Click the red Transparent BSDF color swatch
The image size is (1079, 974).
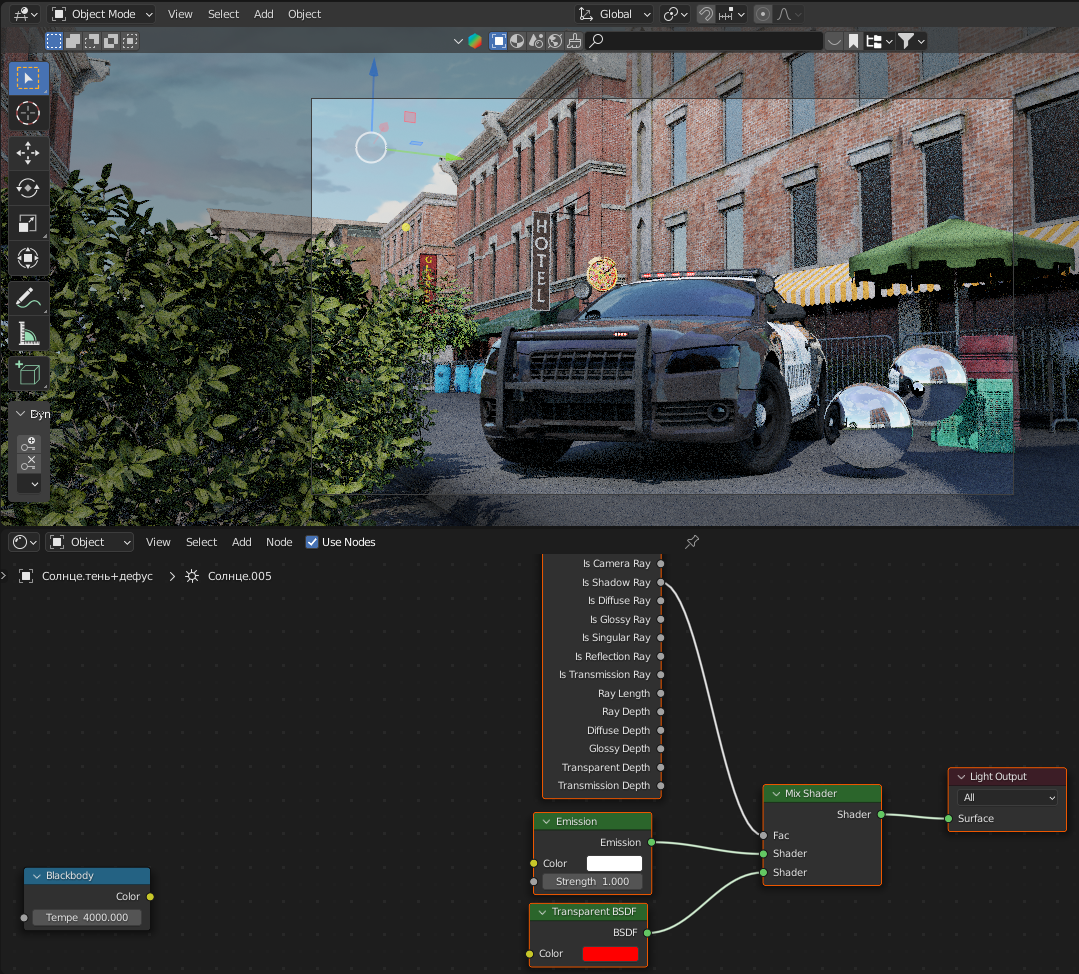click(610, 954)
